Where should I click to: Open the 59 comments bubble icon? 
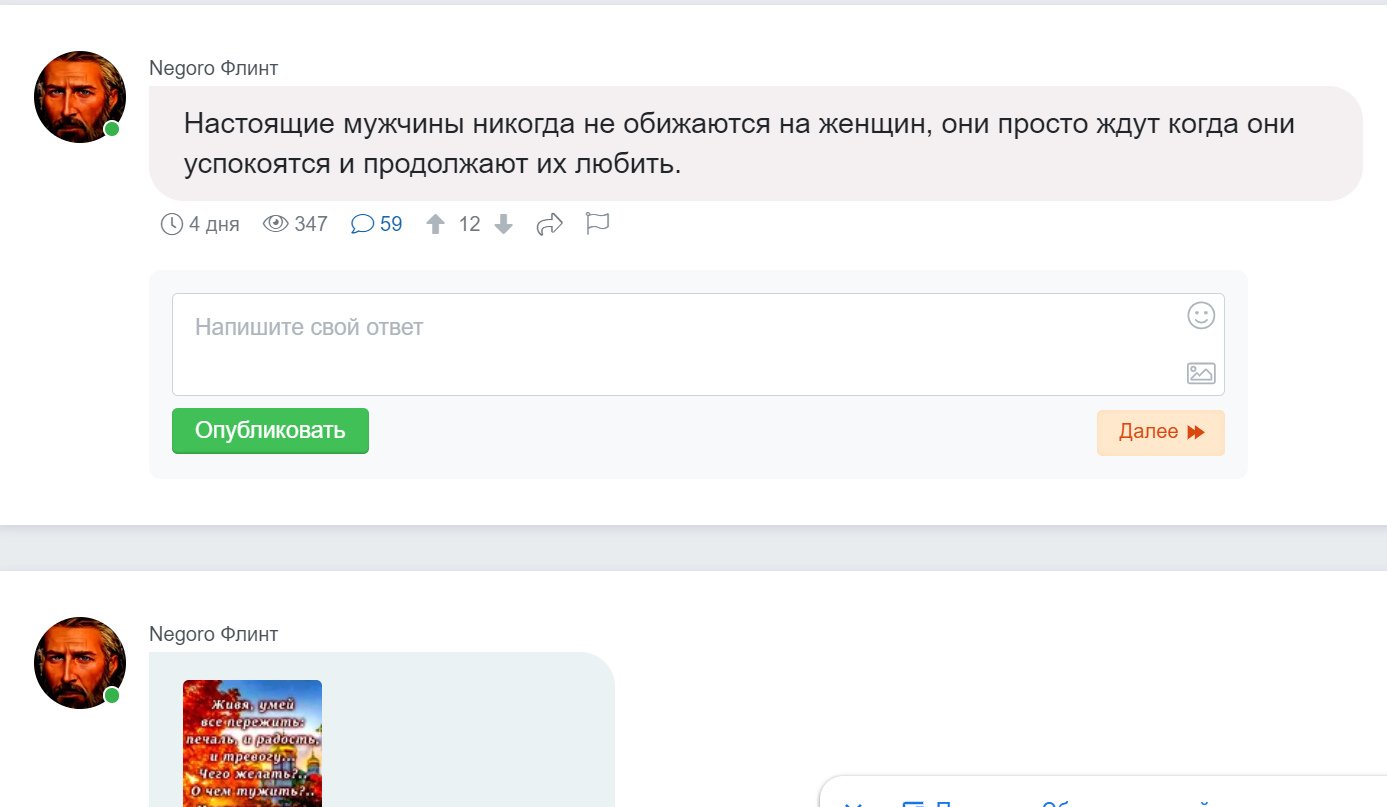(362, 224)
